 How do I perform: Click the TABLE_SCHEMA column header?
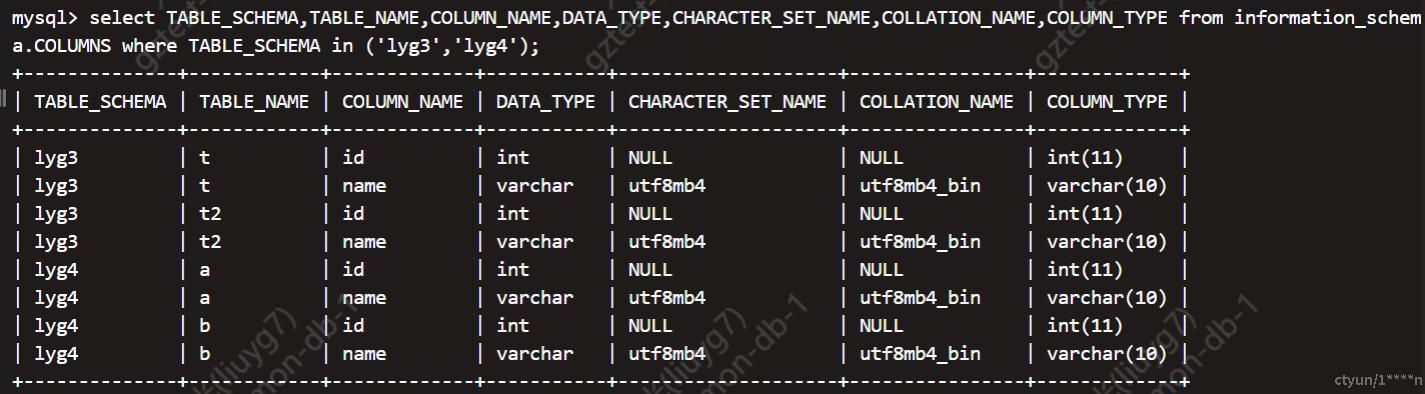pyautogui.click(x=100, y=102)
